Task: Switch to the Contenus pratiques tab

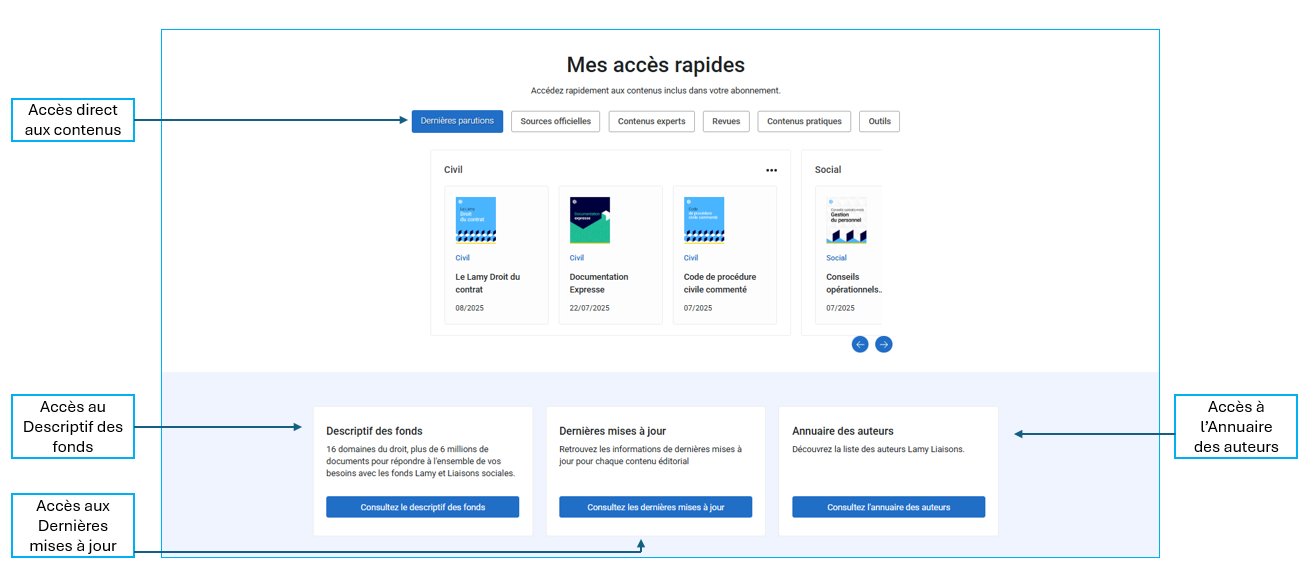Action: point(803,120)
